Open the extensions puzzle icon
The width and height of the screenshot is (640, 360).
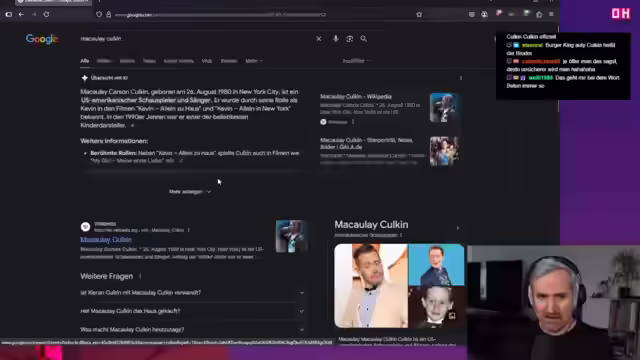[539, 14]
